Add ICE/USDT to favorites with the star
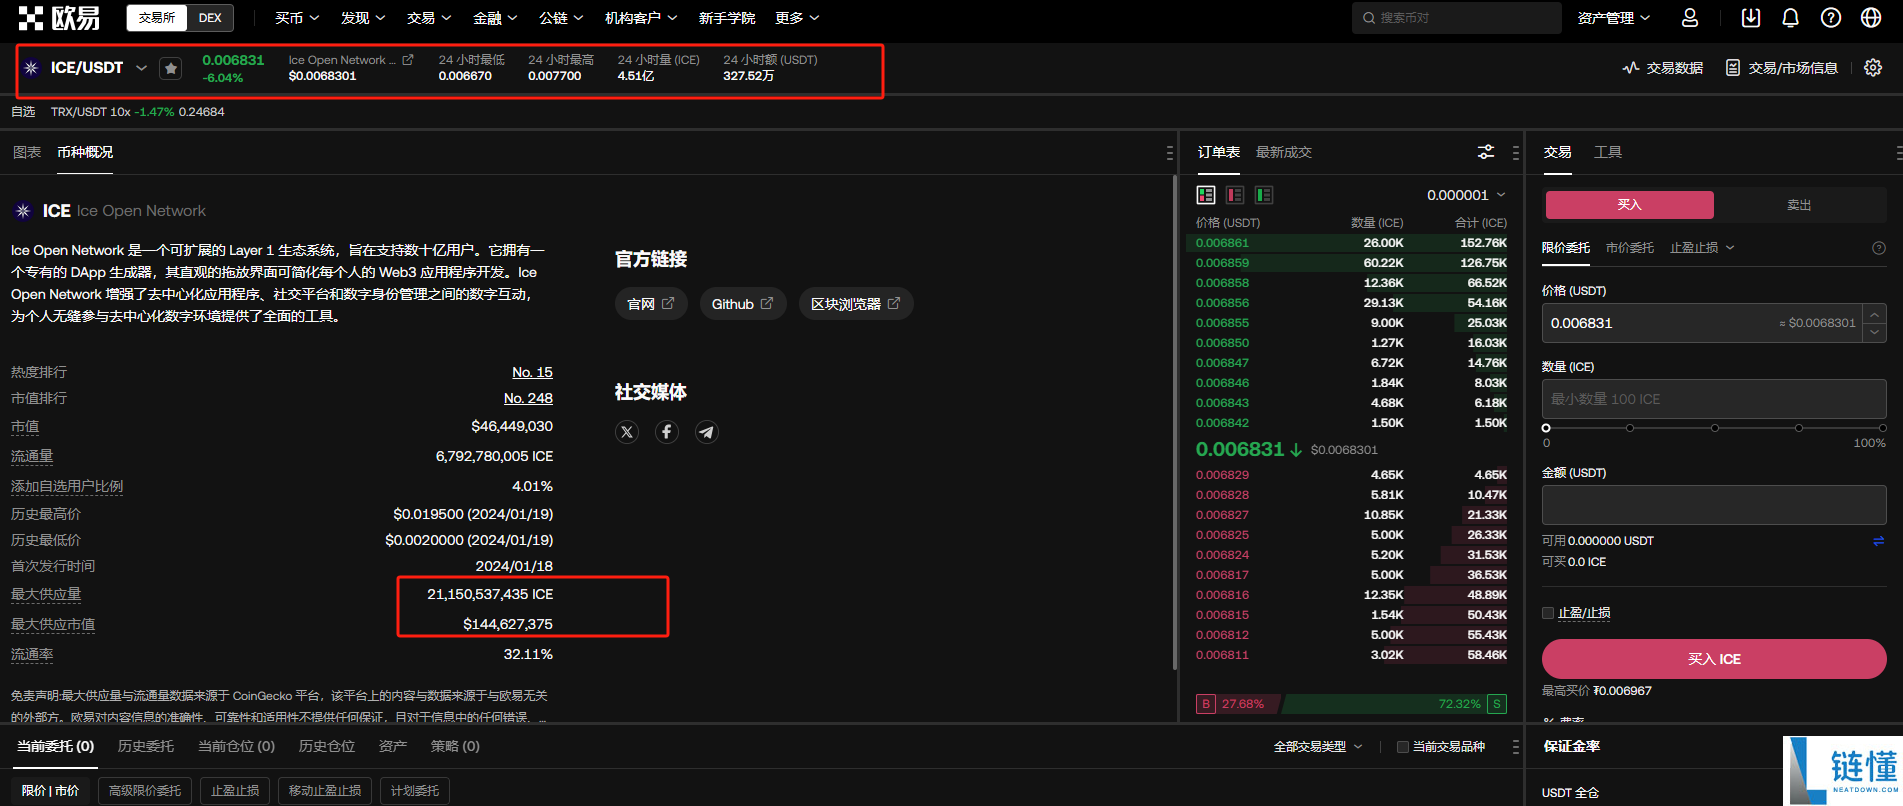Viewport: 1903px width, 806px height. [171, 68]
